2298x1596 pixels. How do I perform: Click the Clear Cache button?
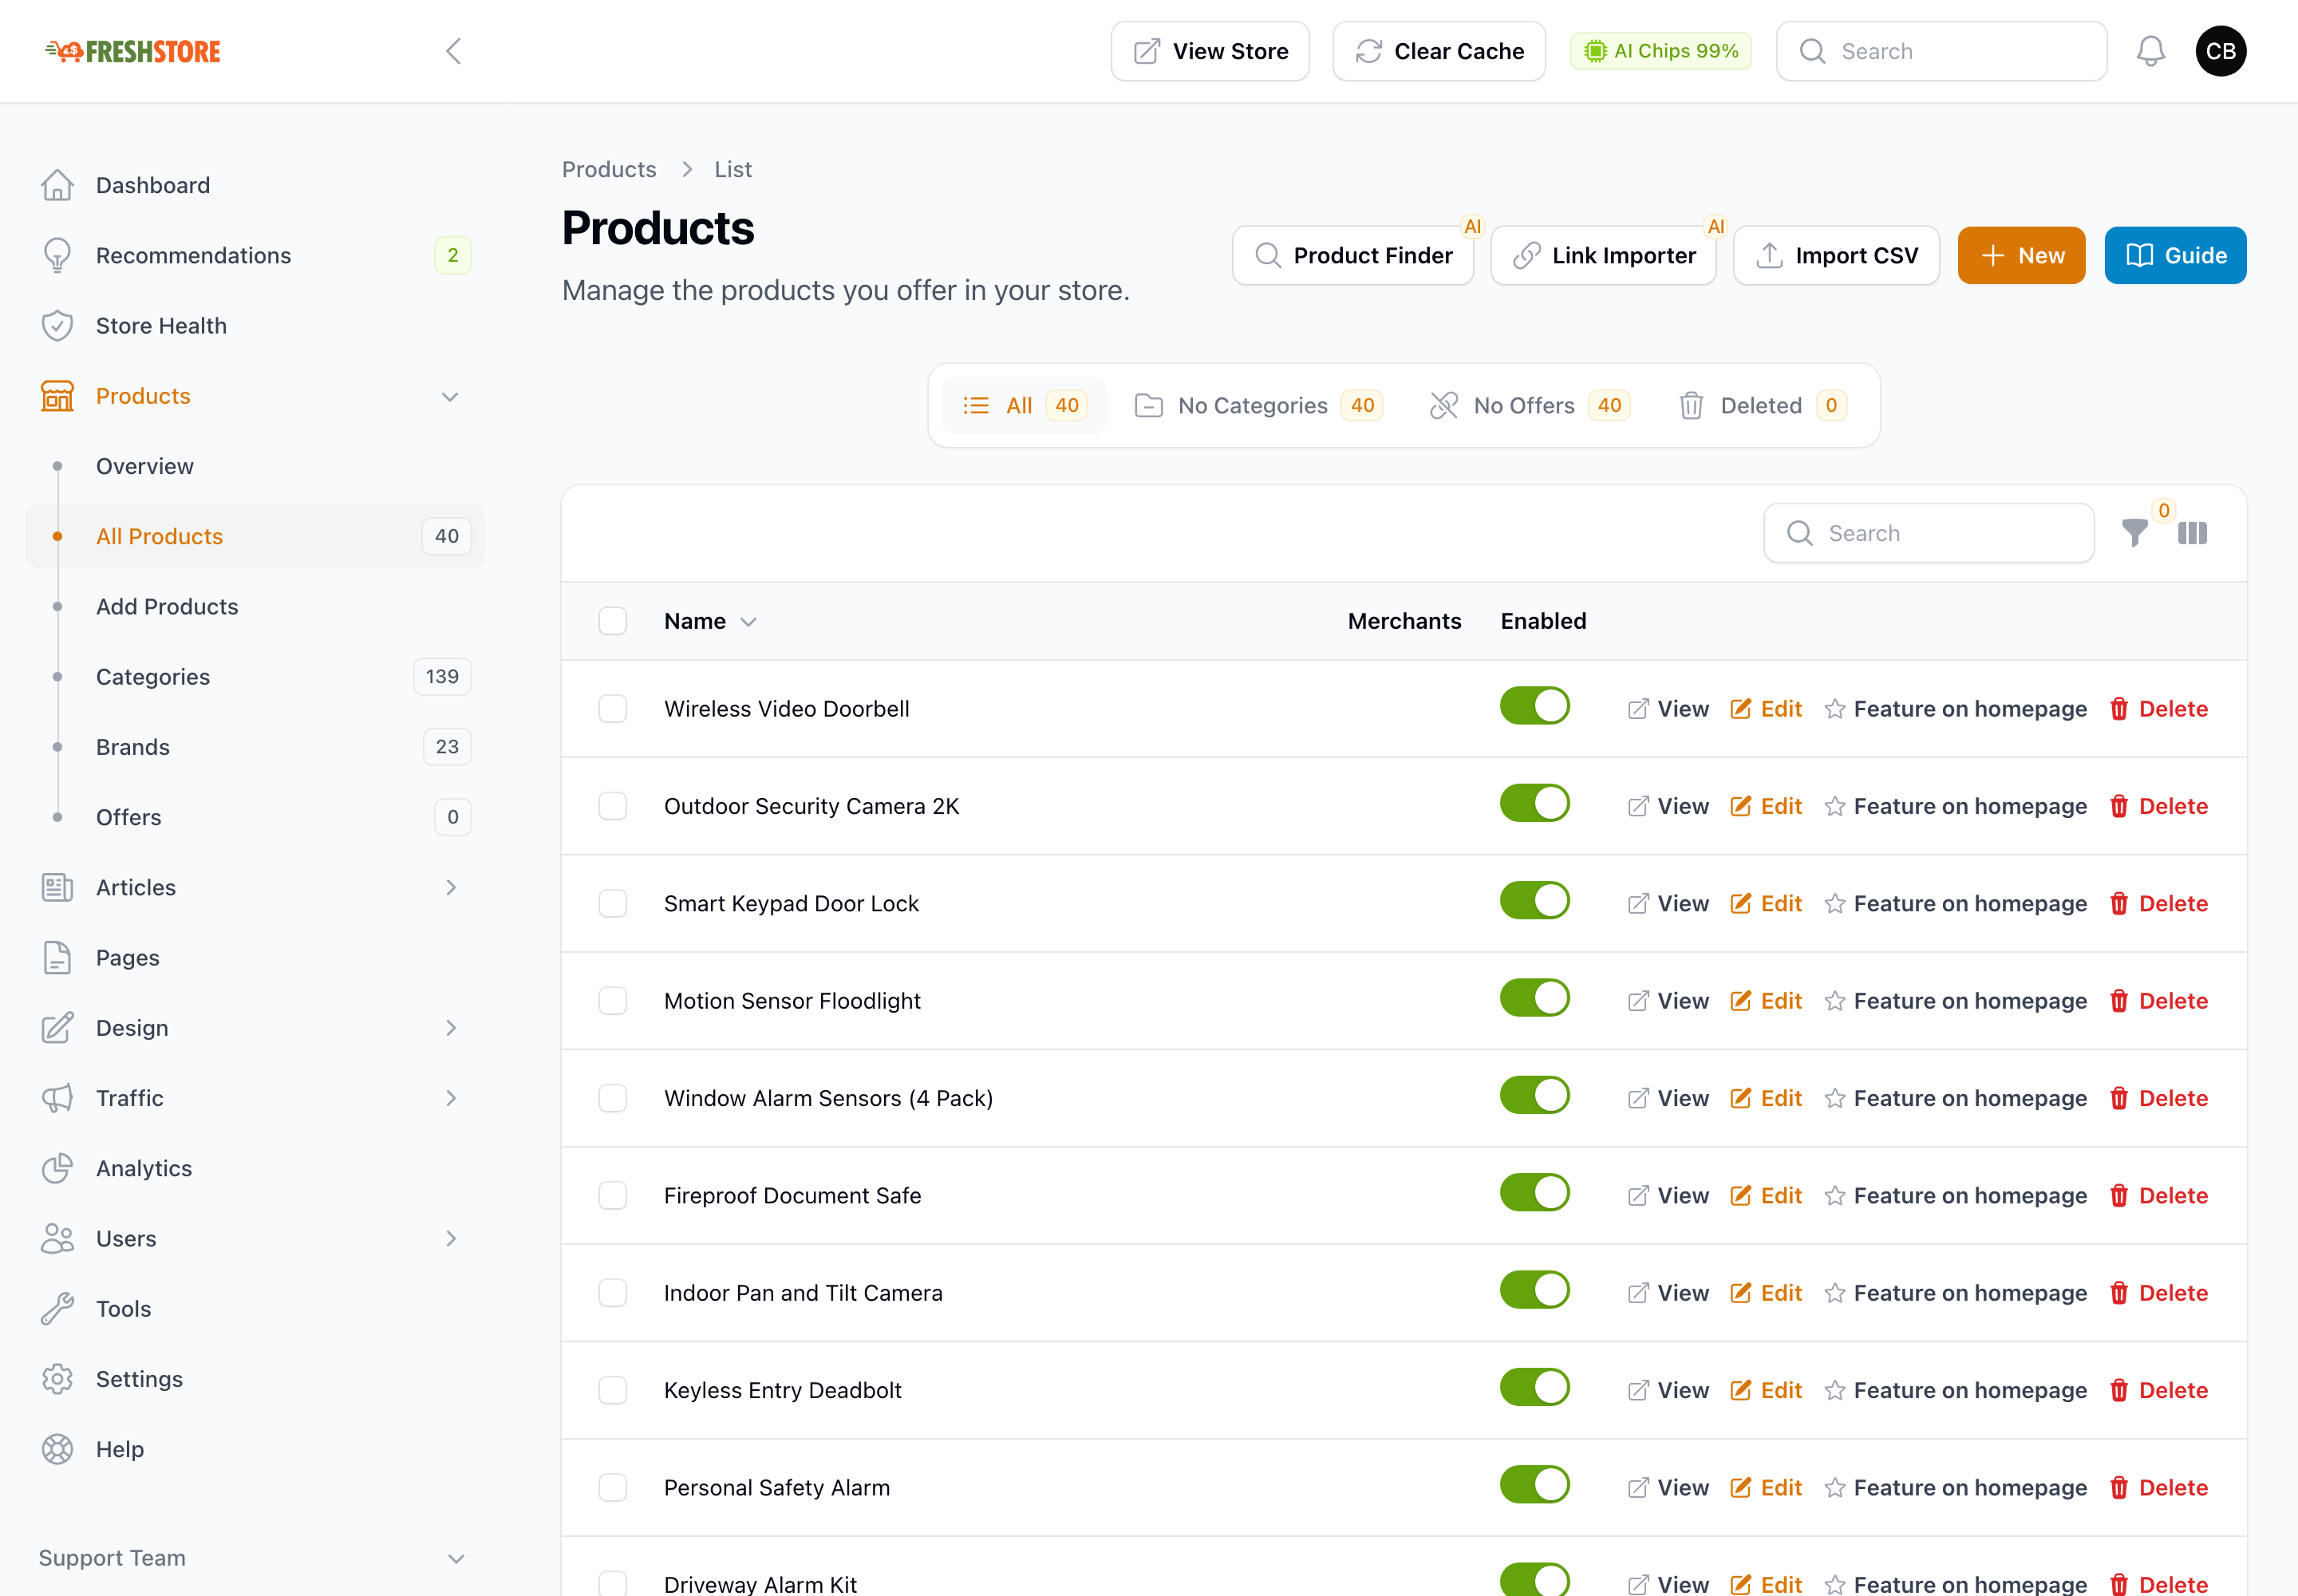tap(1438, 51)
